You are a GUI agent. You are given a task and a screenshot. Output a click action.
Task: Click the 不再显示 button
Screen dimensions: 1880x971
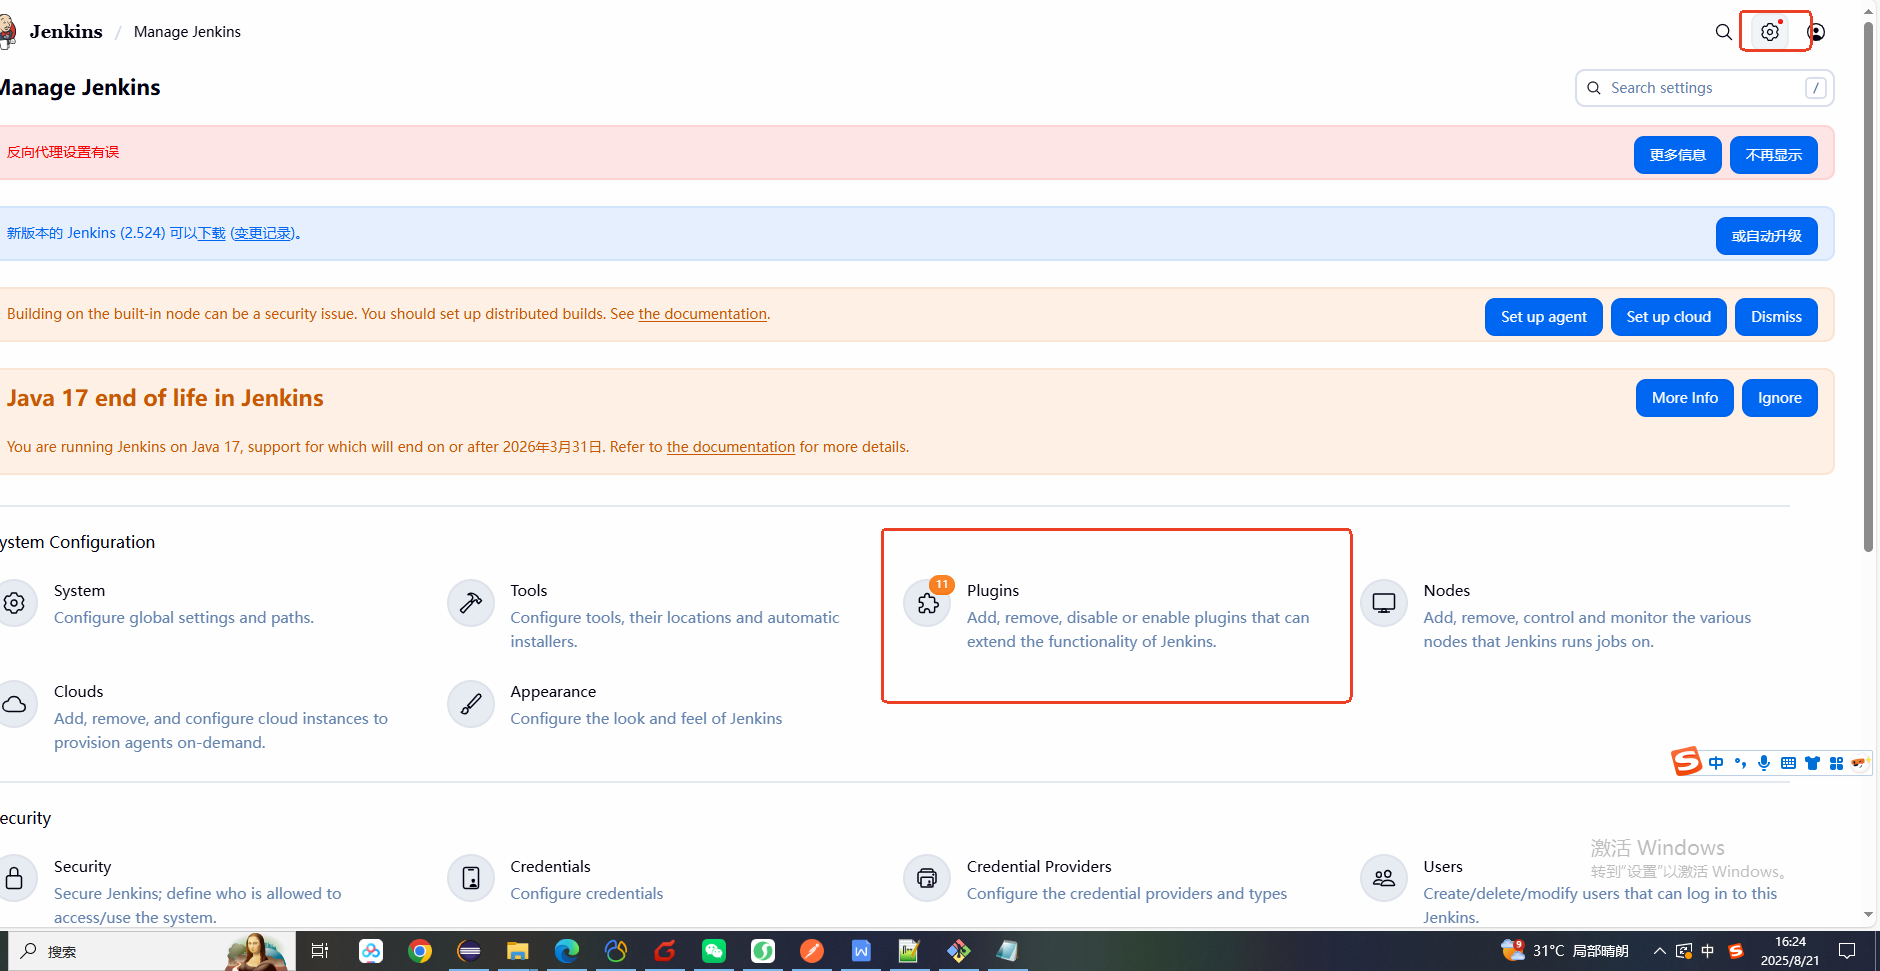pos(1773,155)
